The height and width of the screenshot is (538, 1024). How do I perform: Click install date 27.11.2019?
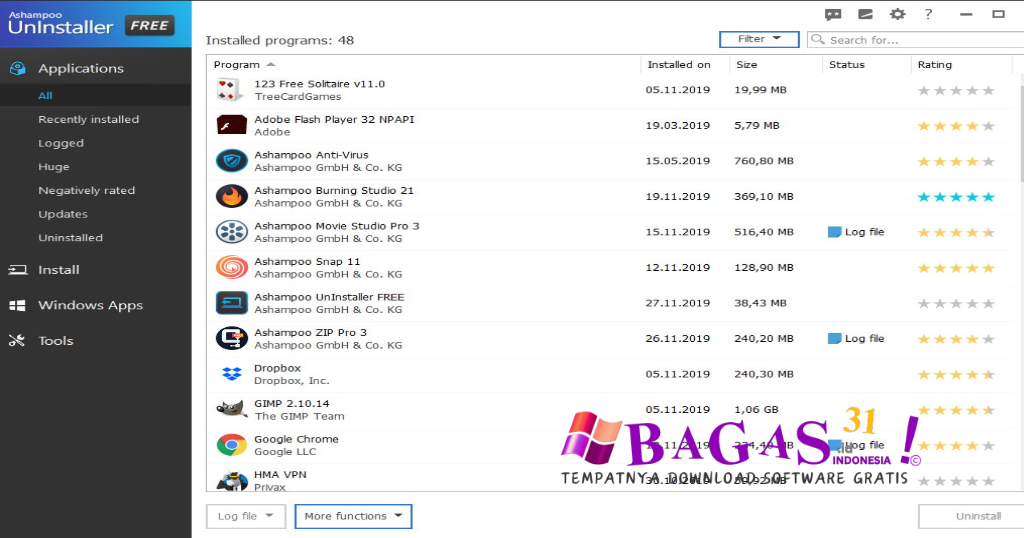(x=677, y=303)
